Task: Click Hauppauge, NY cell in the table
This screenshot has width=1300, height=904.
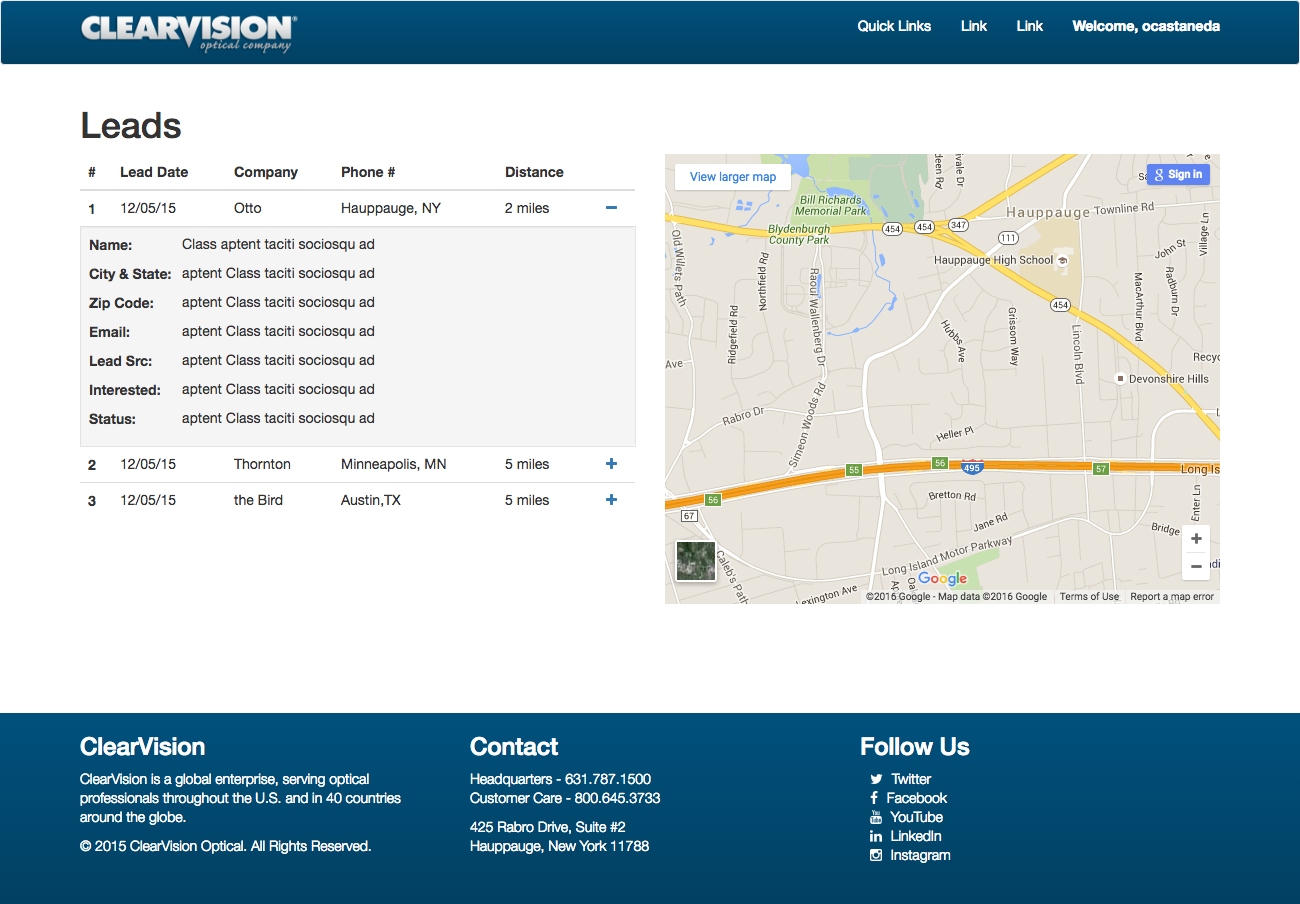Action: [x=391, y=208]
